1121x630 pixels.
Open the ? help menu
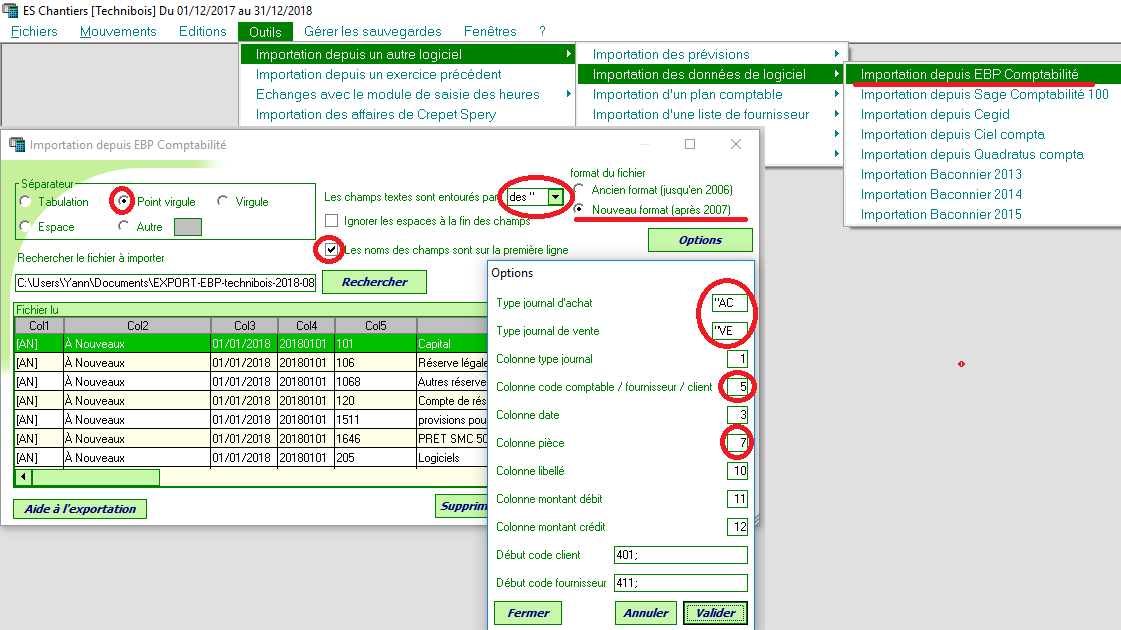pos(542,31)
